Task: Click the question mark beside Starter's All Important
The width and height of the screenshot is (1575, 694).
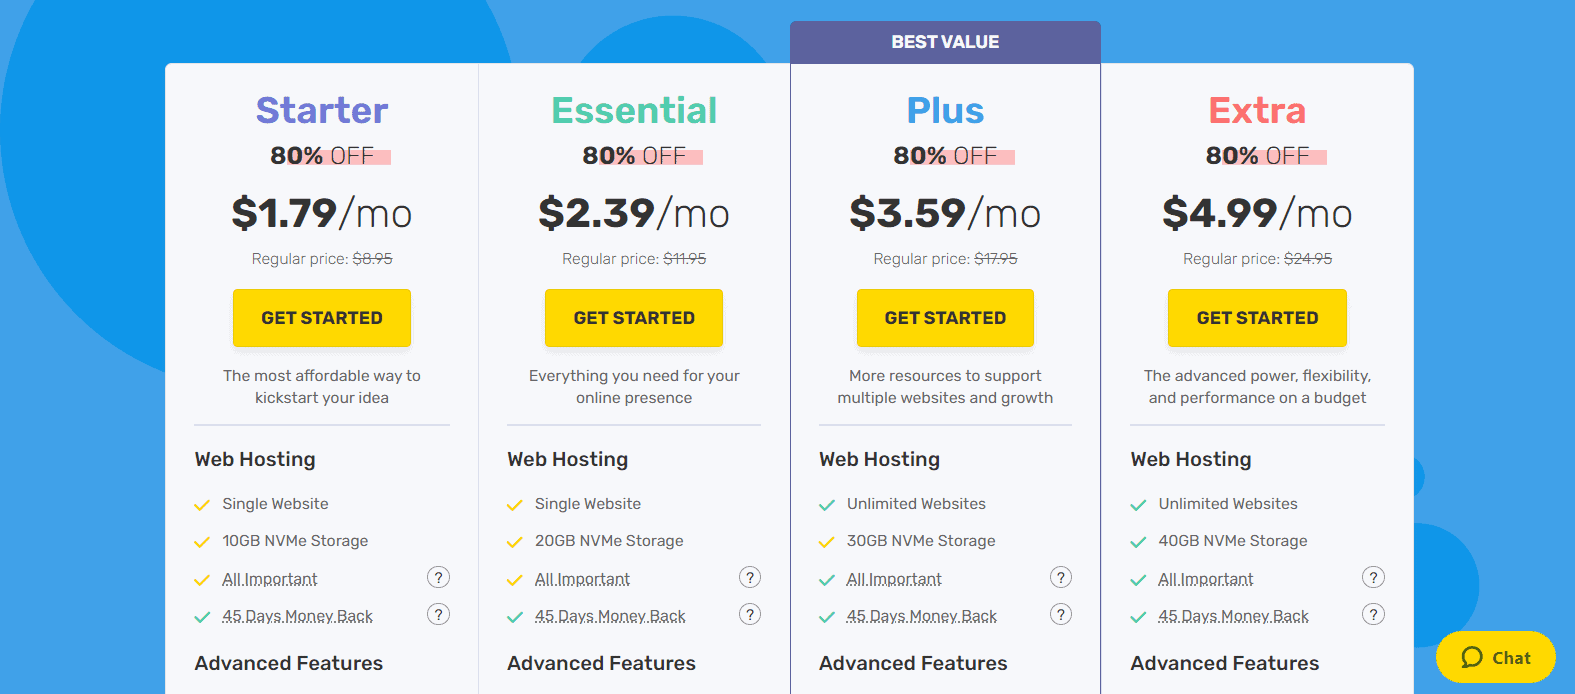Action: tap(439, 577)
